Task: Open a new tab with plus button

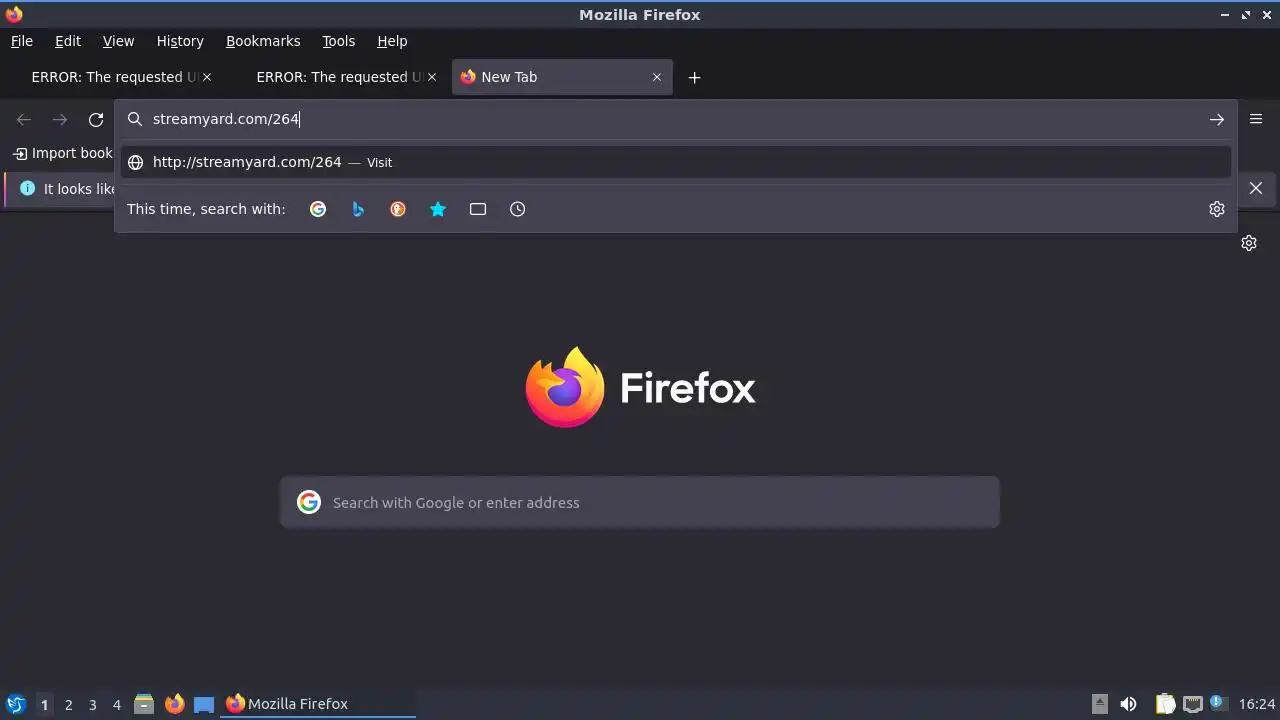Action: [694, 77]
